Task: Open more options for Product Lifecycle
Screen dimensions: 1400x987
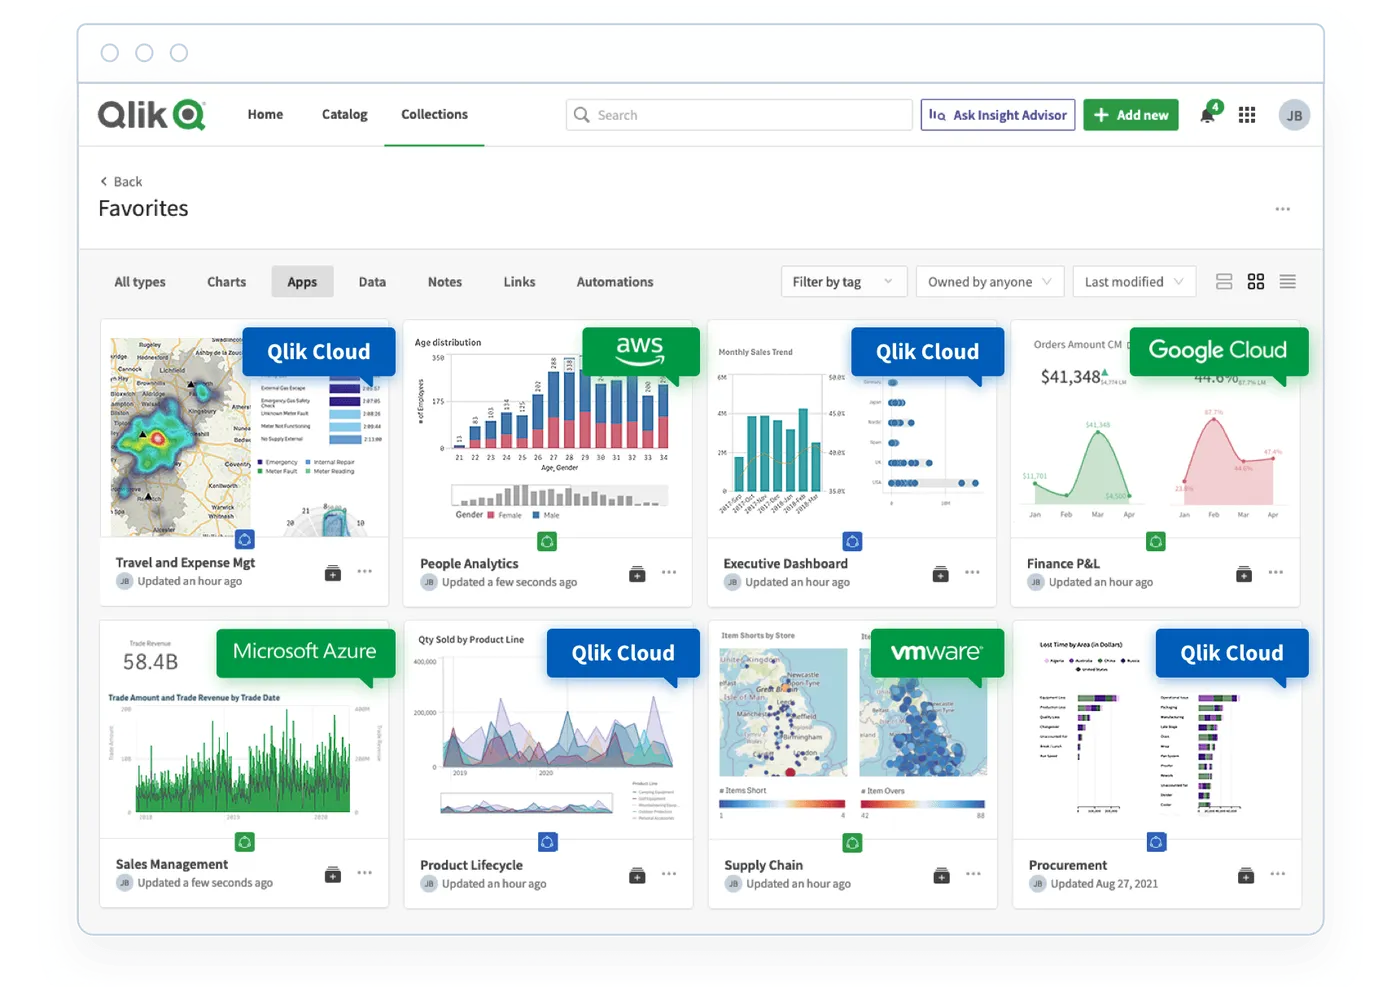Action: [669, 874]
